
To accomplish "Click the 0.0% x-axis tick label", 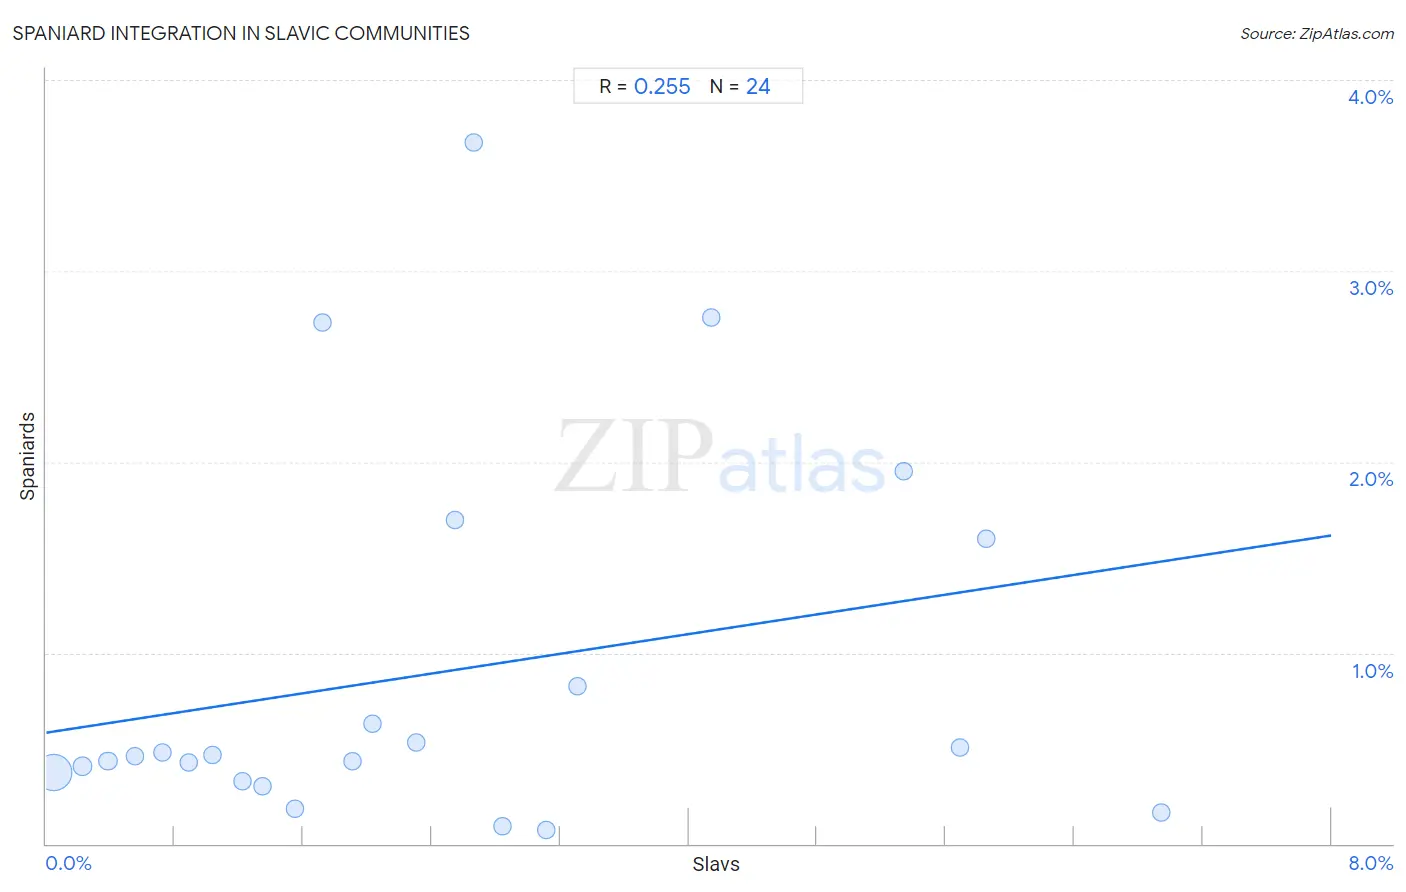I will coord(69,864).
